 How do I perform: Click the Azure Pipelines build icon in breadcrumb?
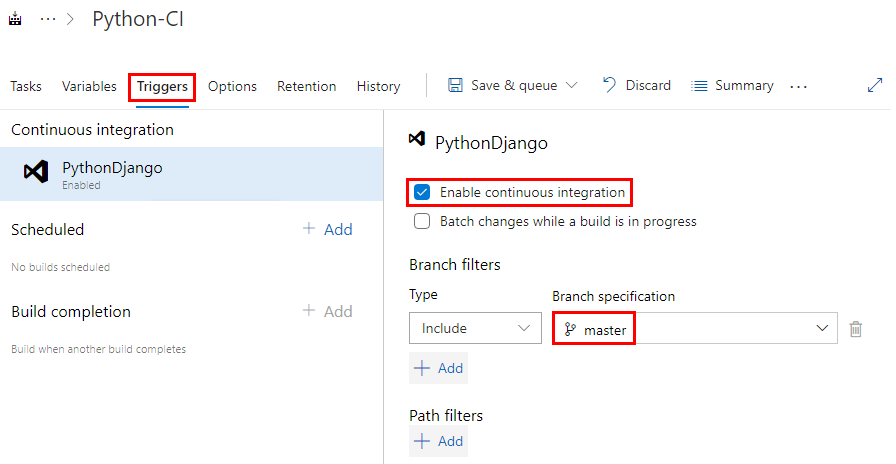click(x=15, y=19)
